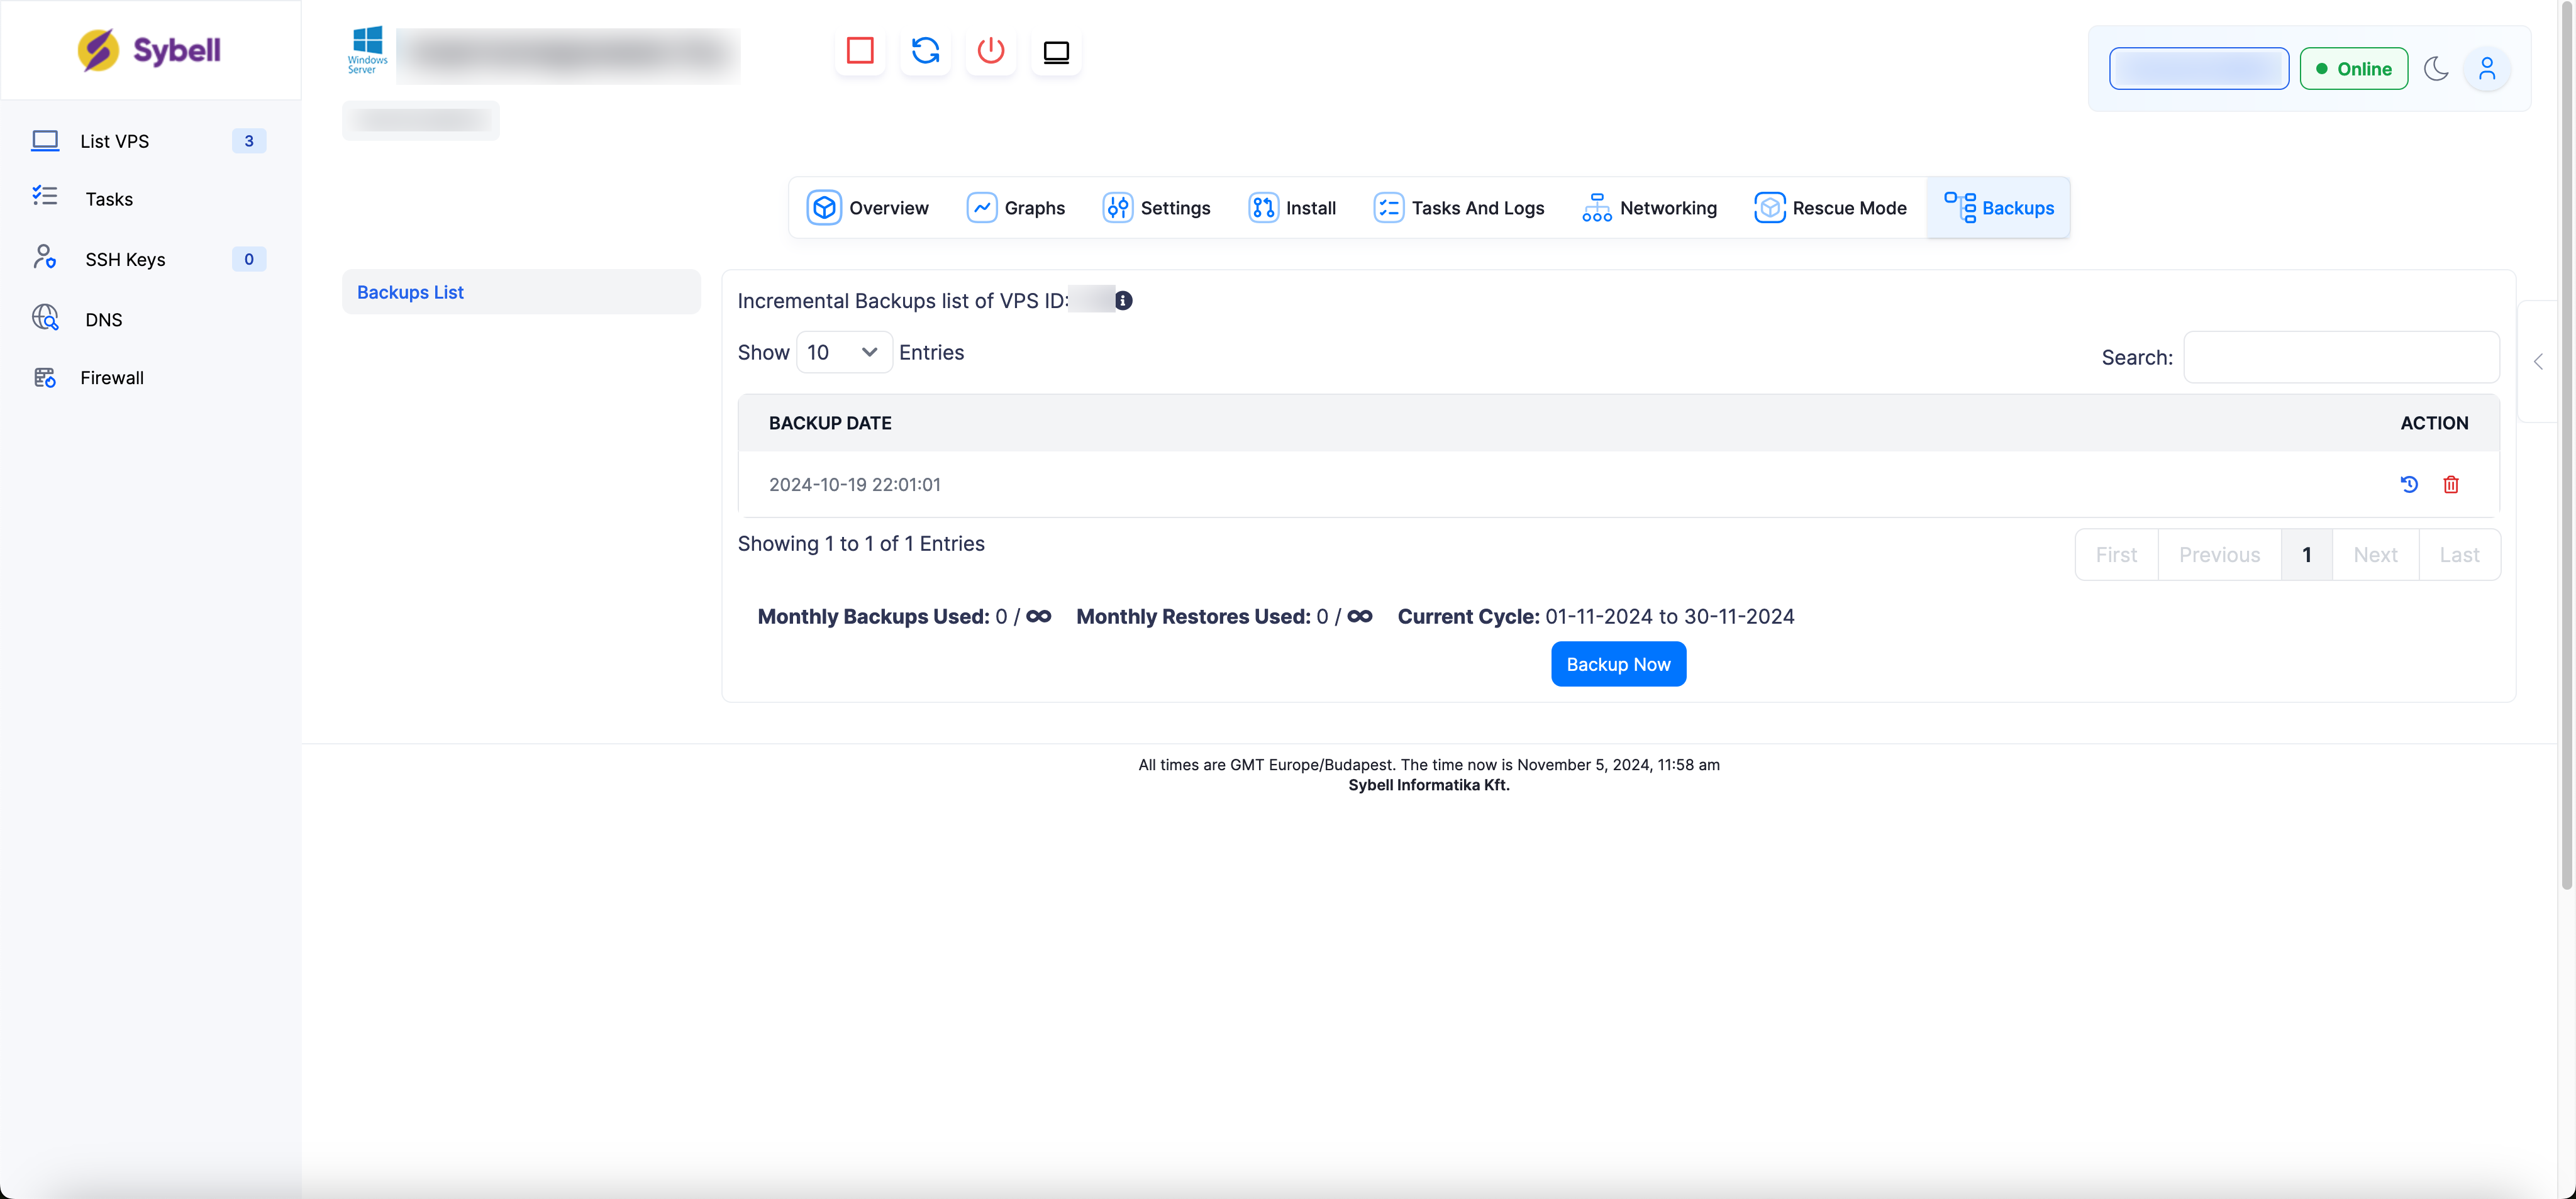Click in the Search input field
This screenshot has height=1199, width=2576.
pyautogui.click(x=2340, y=357)
